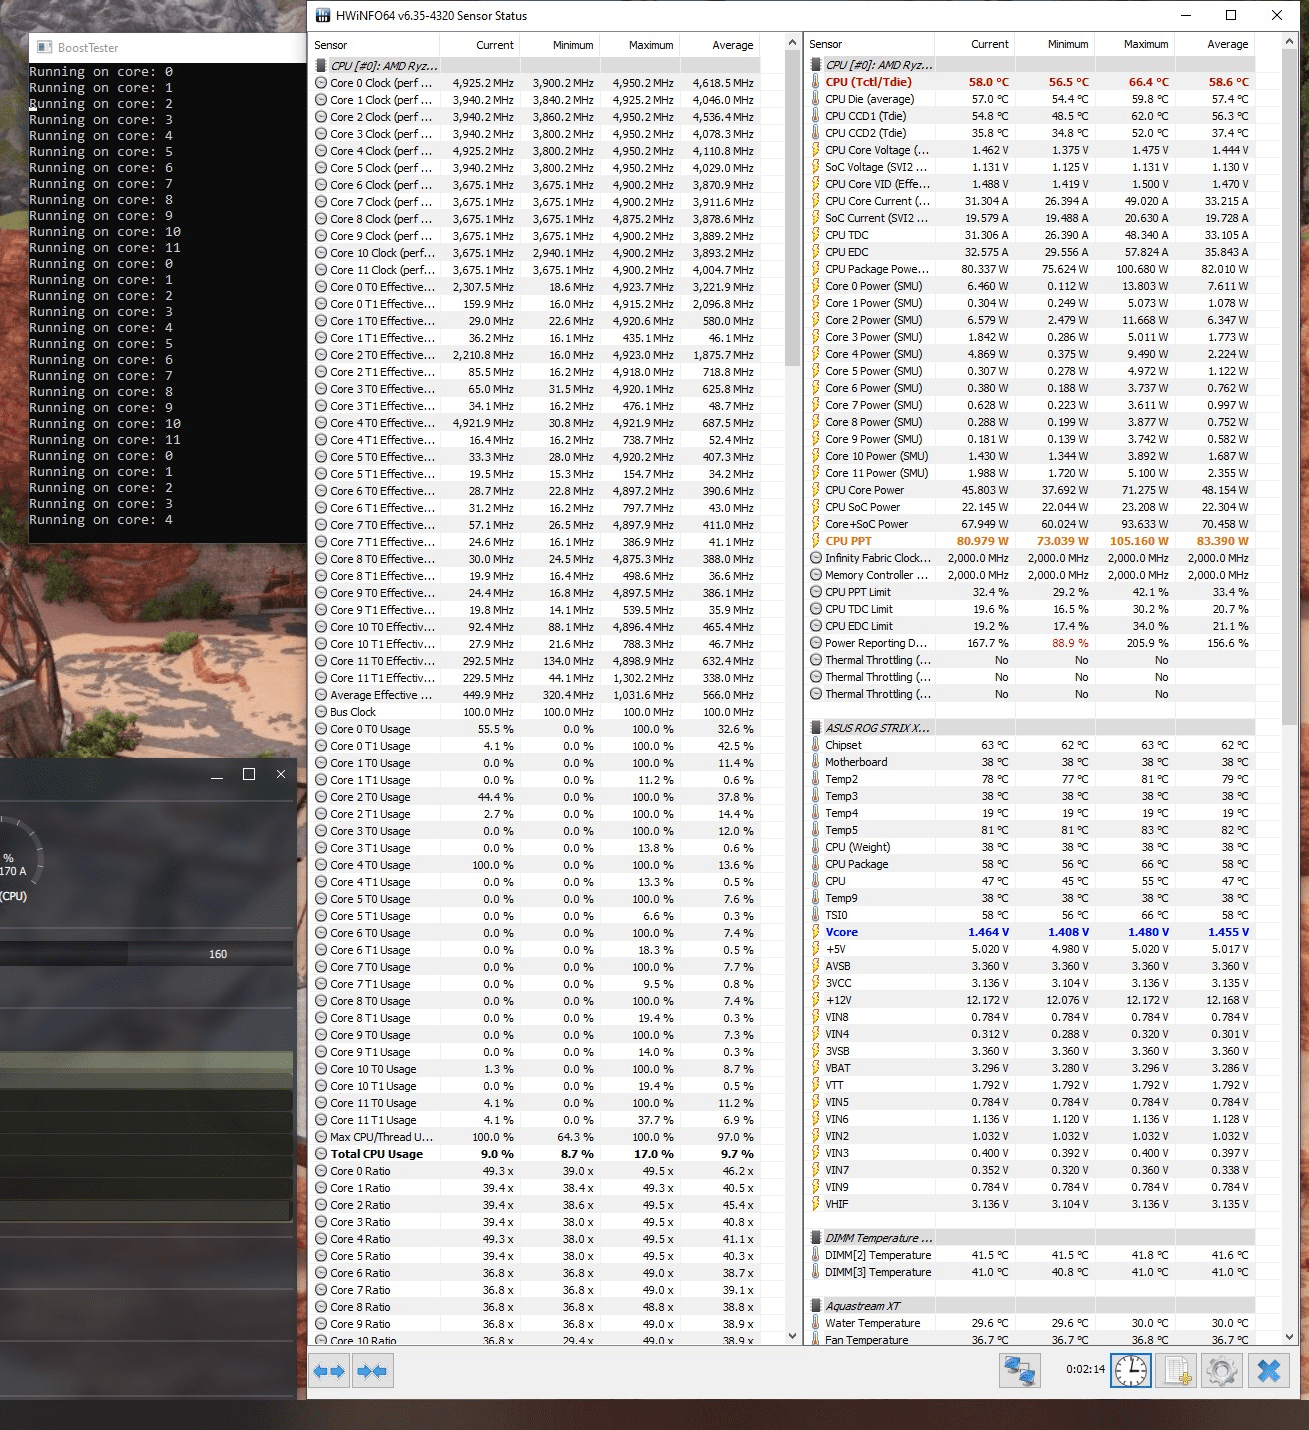Click the CPU Package Power bolt icon

(815, 269)
